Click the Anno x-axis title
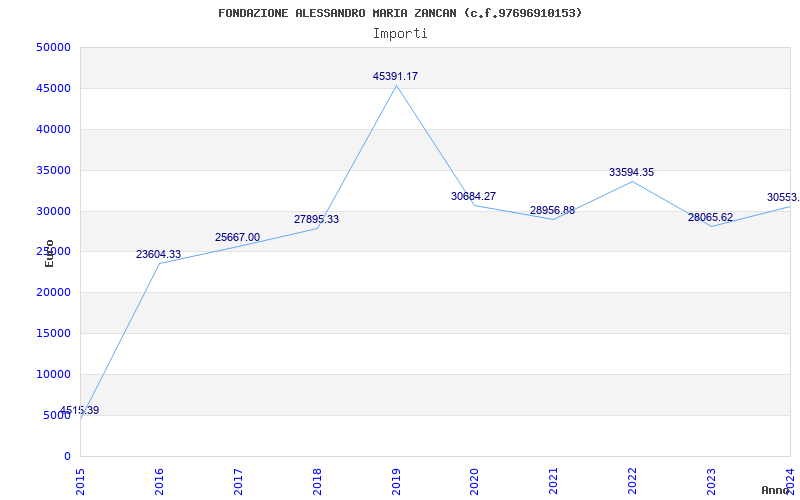This screenshot has height=500, width=800. click(x=775, y=490)
